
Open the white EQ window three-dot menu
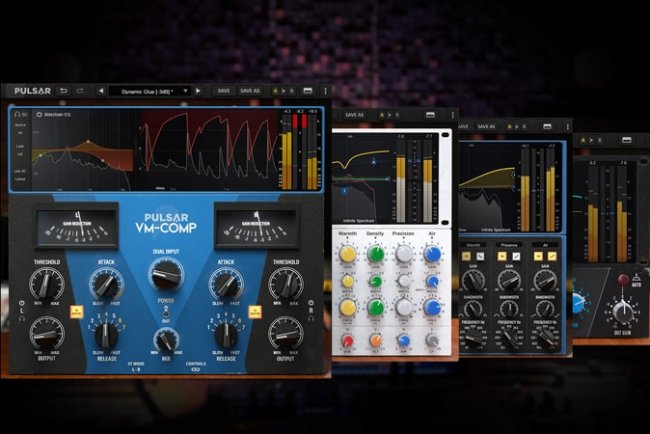pos(453,115)
